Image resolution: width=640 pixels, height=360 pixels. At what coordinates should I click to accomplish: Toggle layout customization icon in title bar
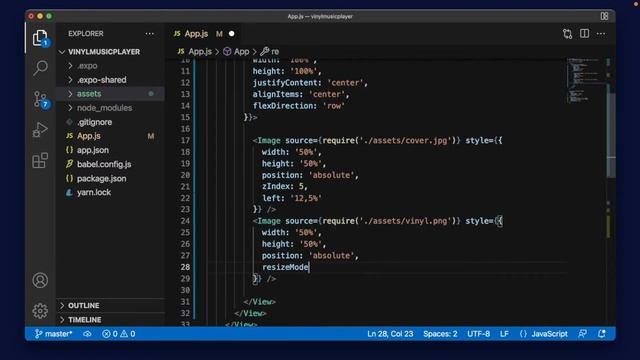(604, 16)
